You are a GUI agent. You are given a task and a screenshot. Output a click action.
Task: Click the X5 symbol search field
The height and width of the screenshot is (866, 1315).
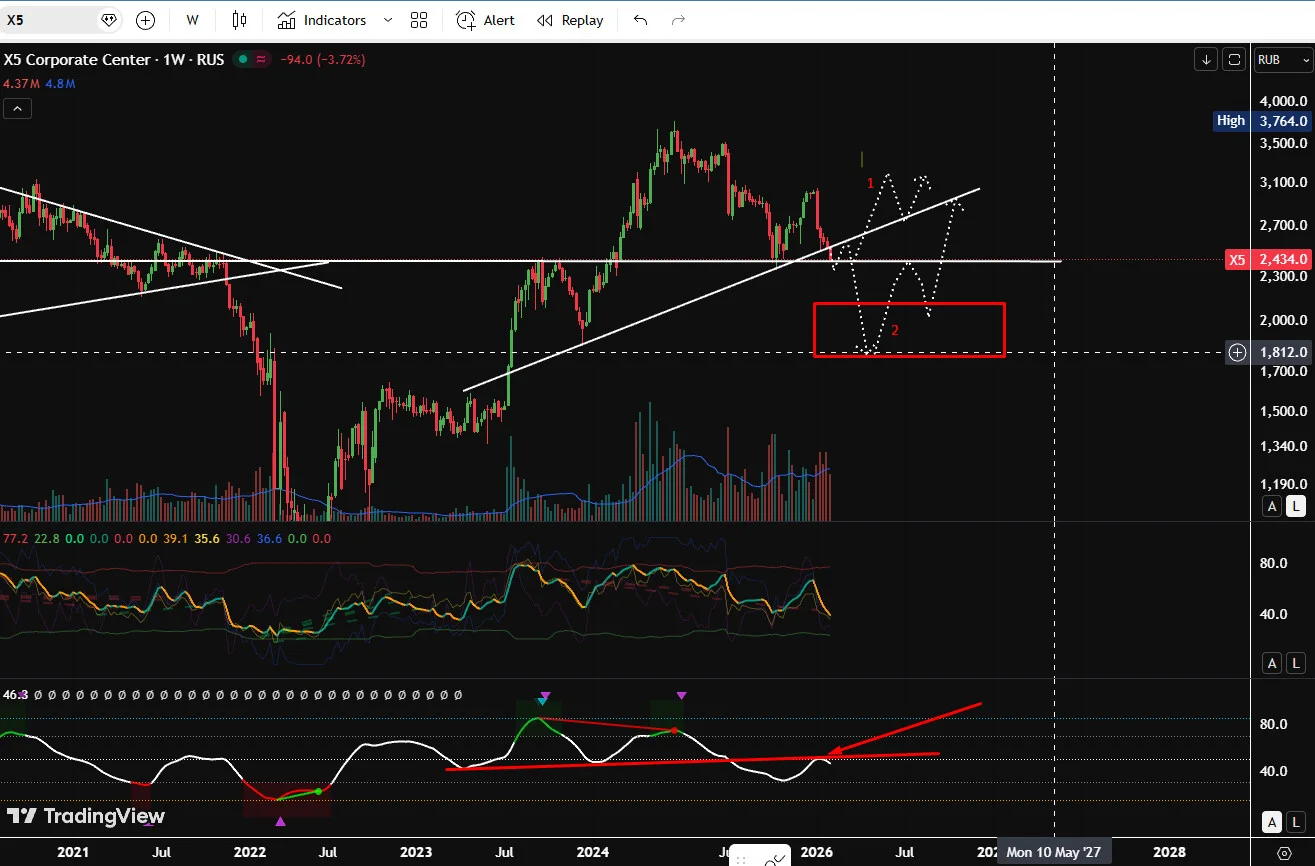50,20
